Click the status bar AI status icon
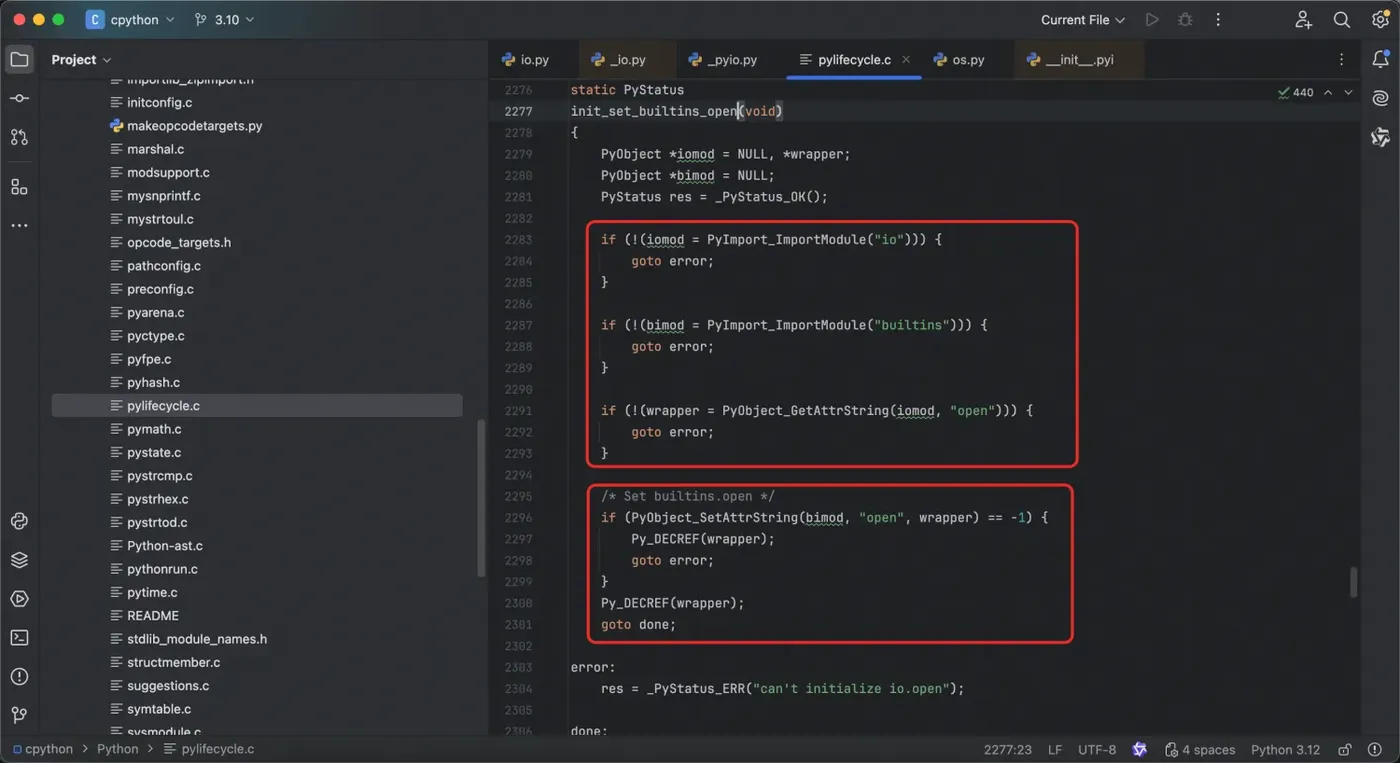Screen dimensions: 1400x763 [x=1139, y=749]
